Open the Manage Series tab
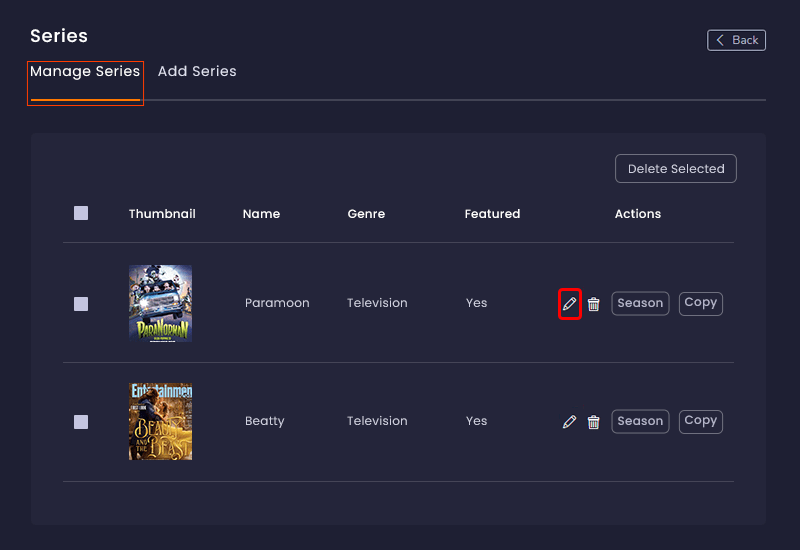This screenshot has width=800, height=550. (85, 72)
